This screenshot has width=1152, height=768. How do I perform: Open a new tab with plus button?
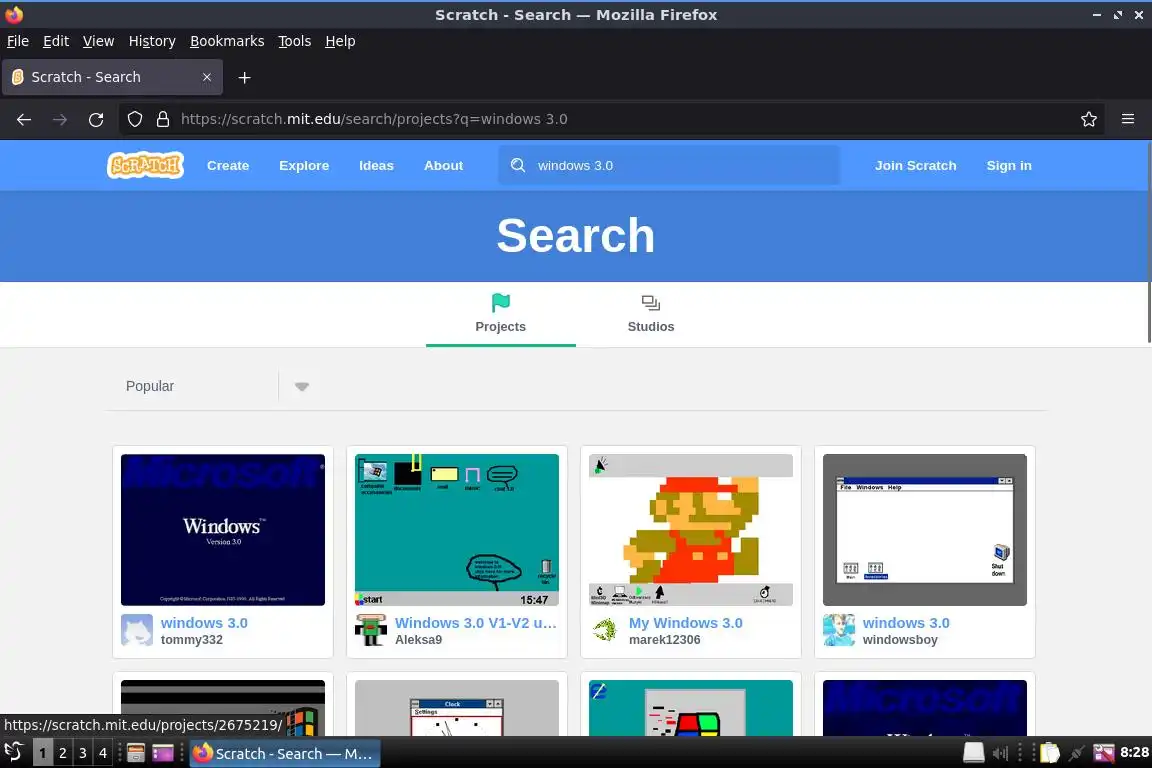point(245,77)
